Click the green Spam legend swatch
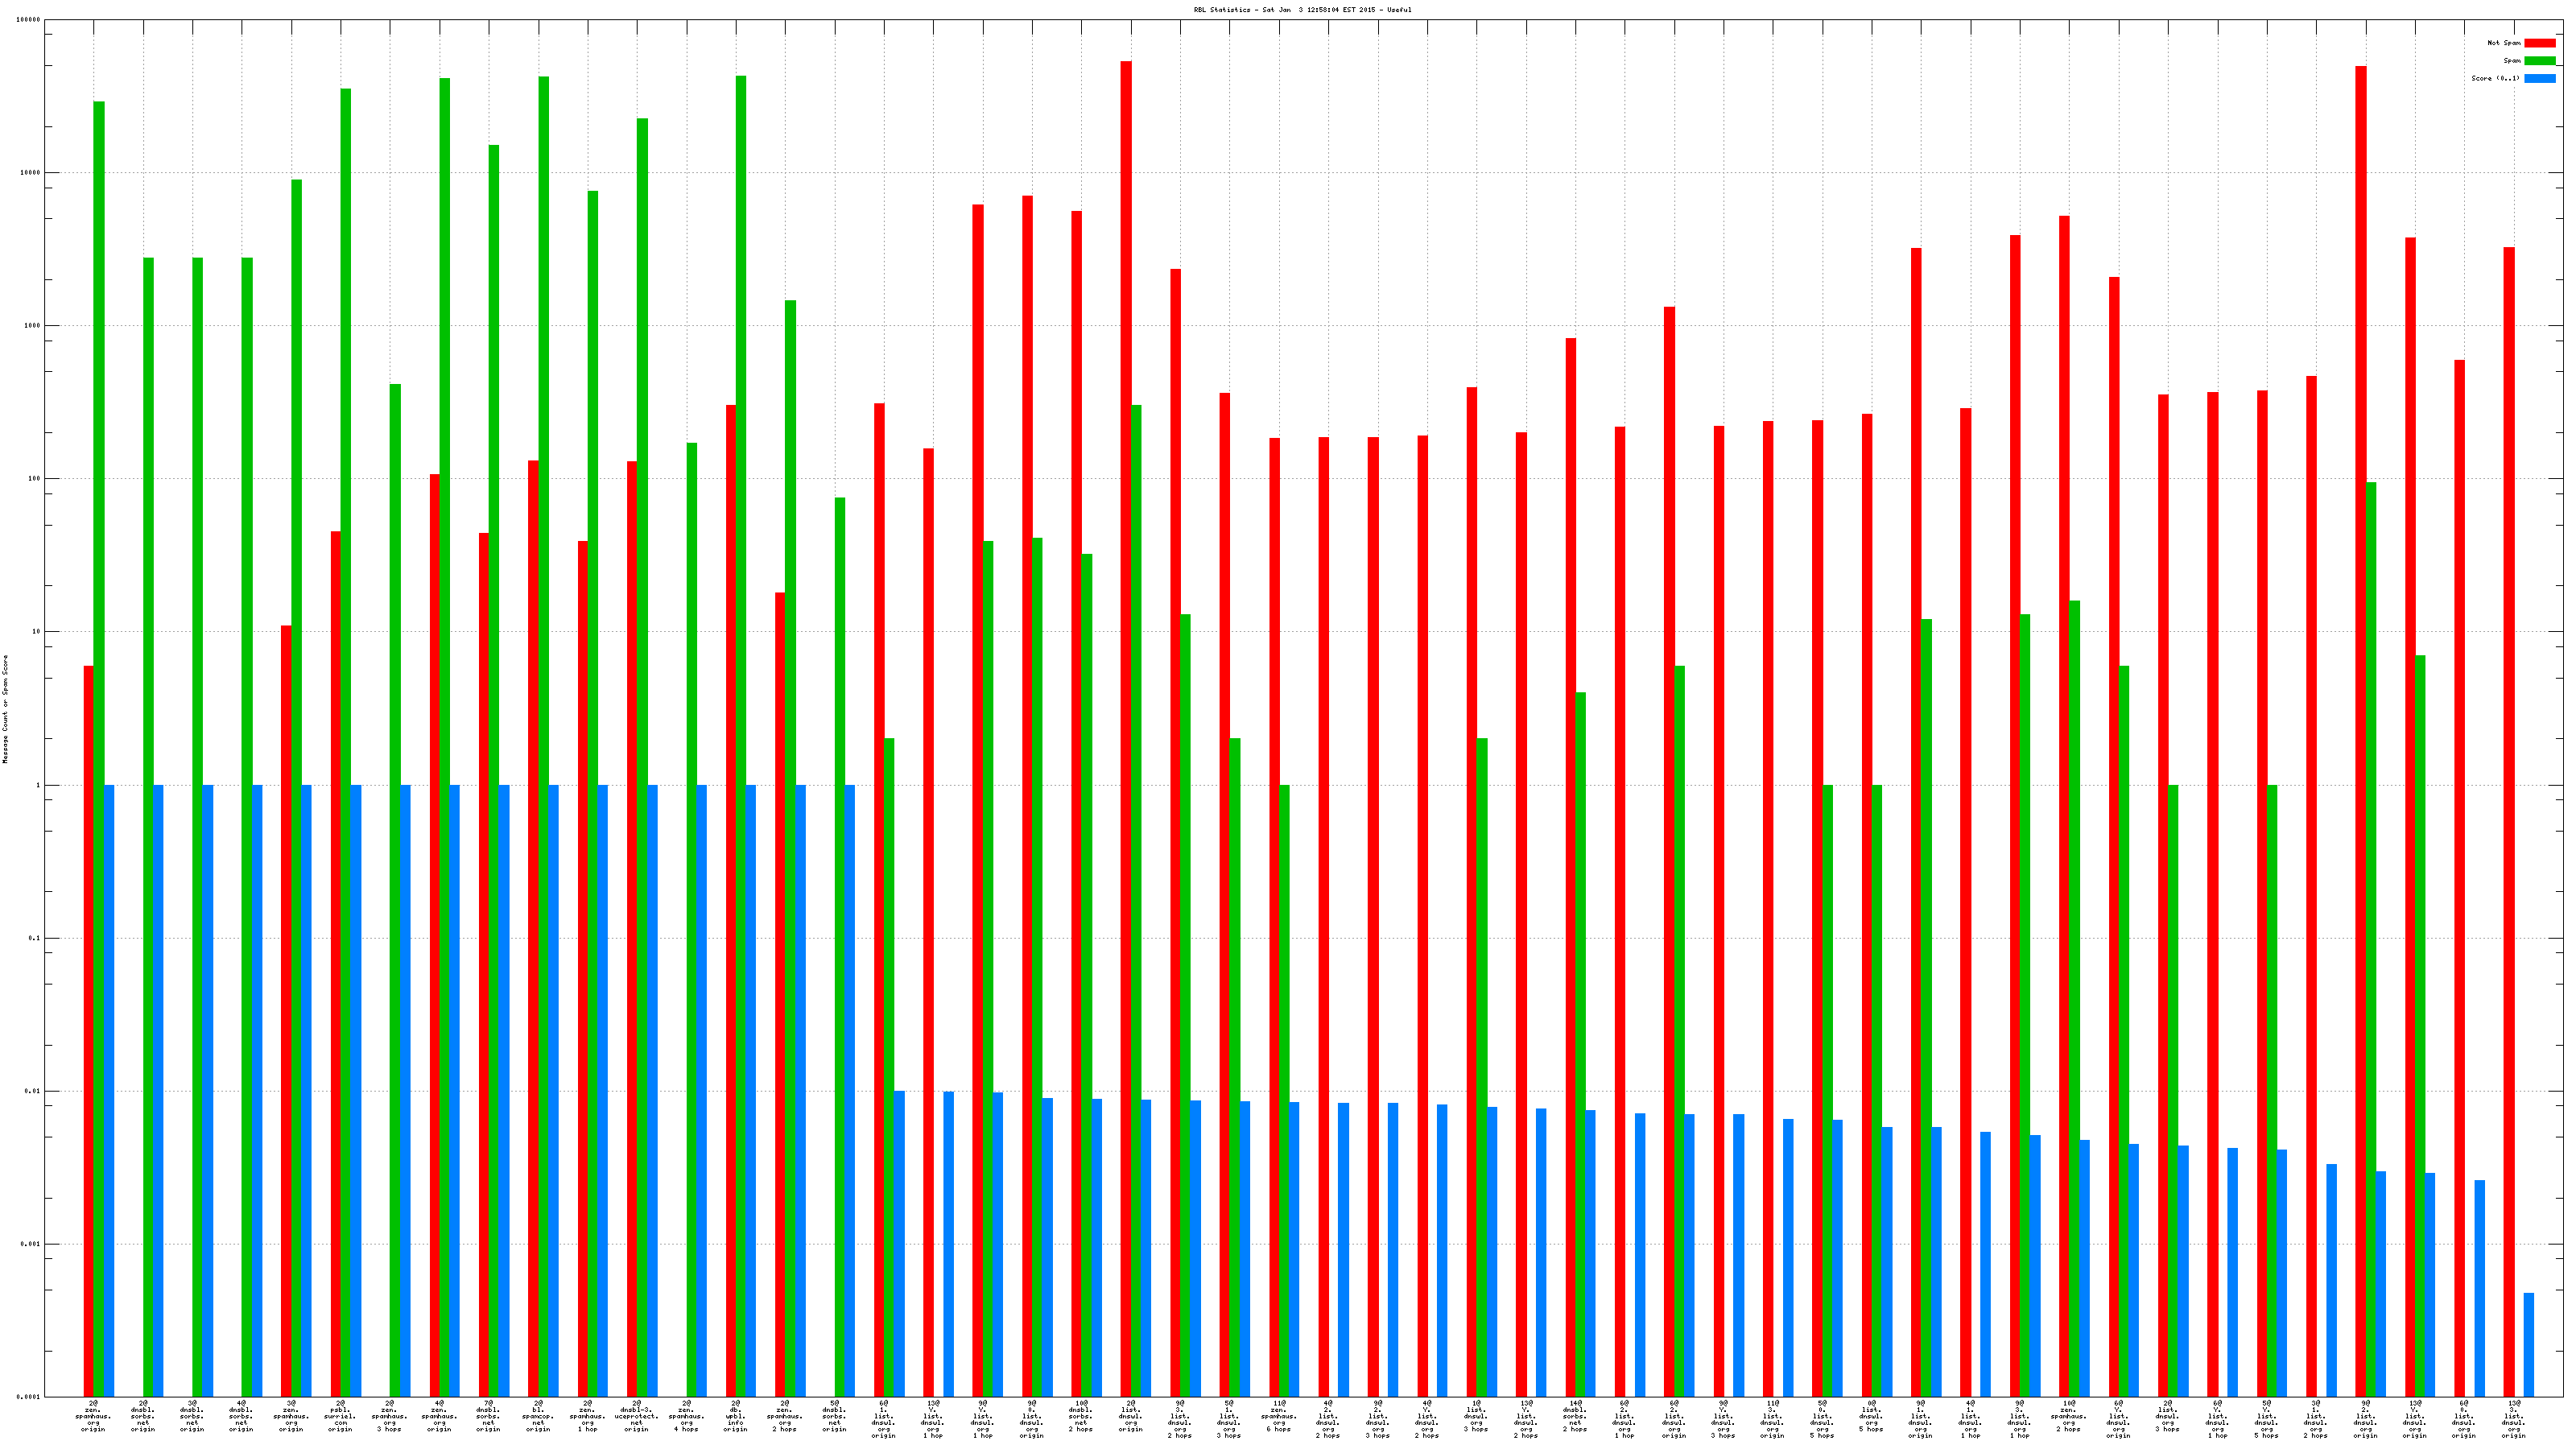2576x1449 pixels. coord(2539,61)
